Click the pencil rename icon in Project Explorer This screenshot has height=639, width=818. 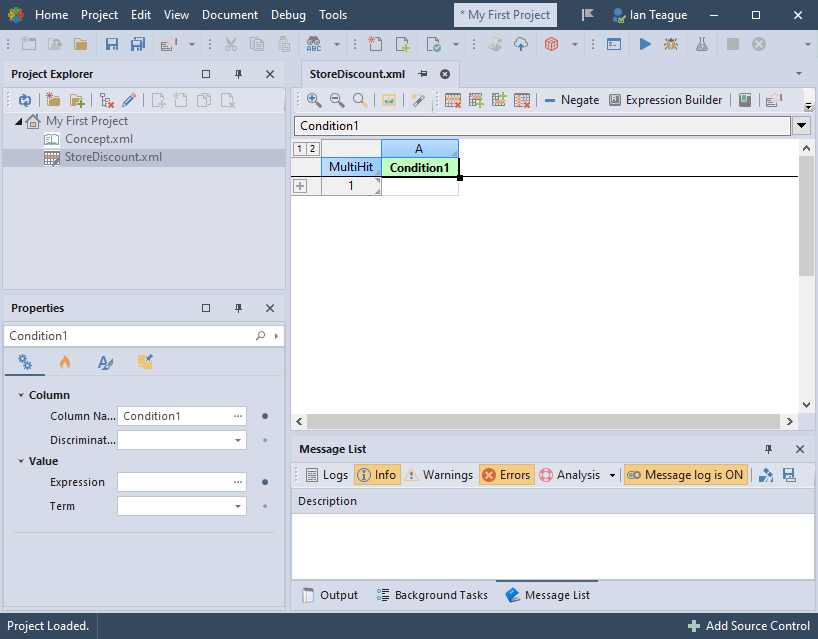(129, 100)
